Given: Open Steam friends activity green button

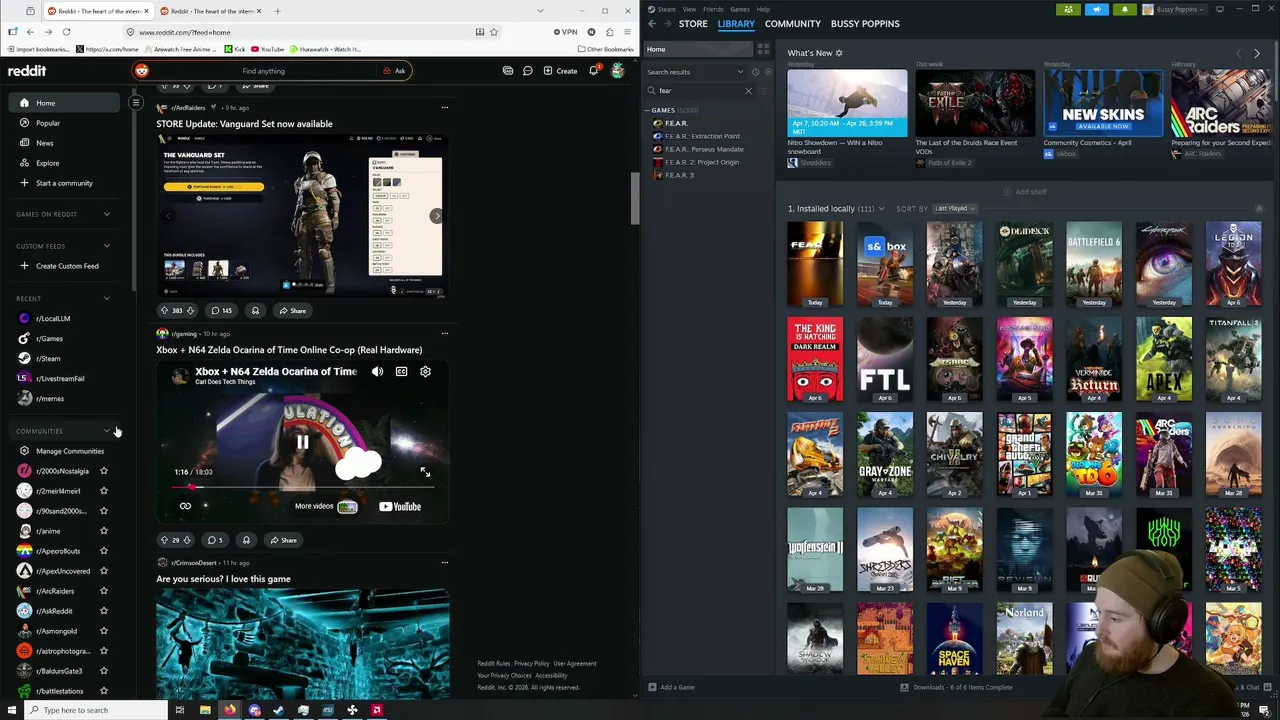Looking at the screenshot, I should click(1068, 10).
